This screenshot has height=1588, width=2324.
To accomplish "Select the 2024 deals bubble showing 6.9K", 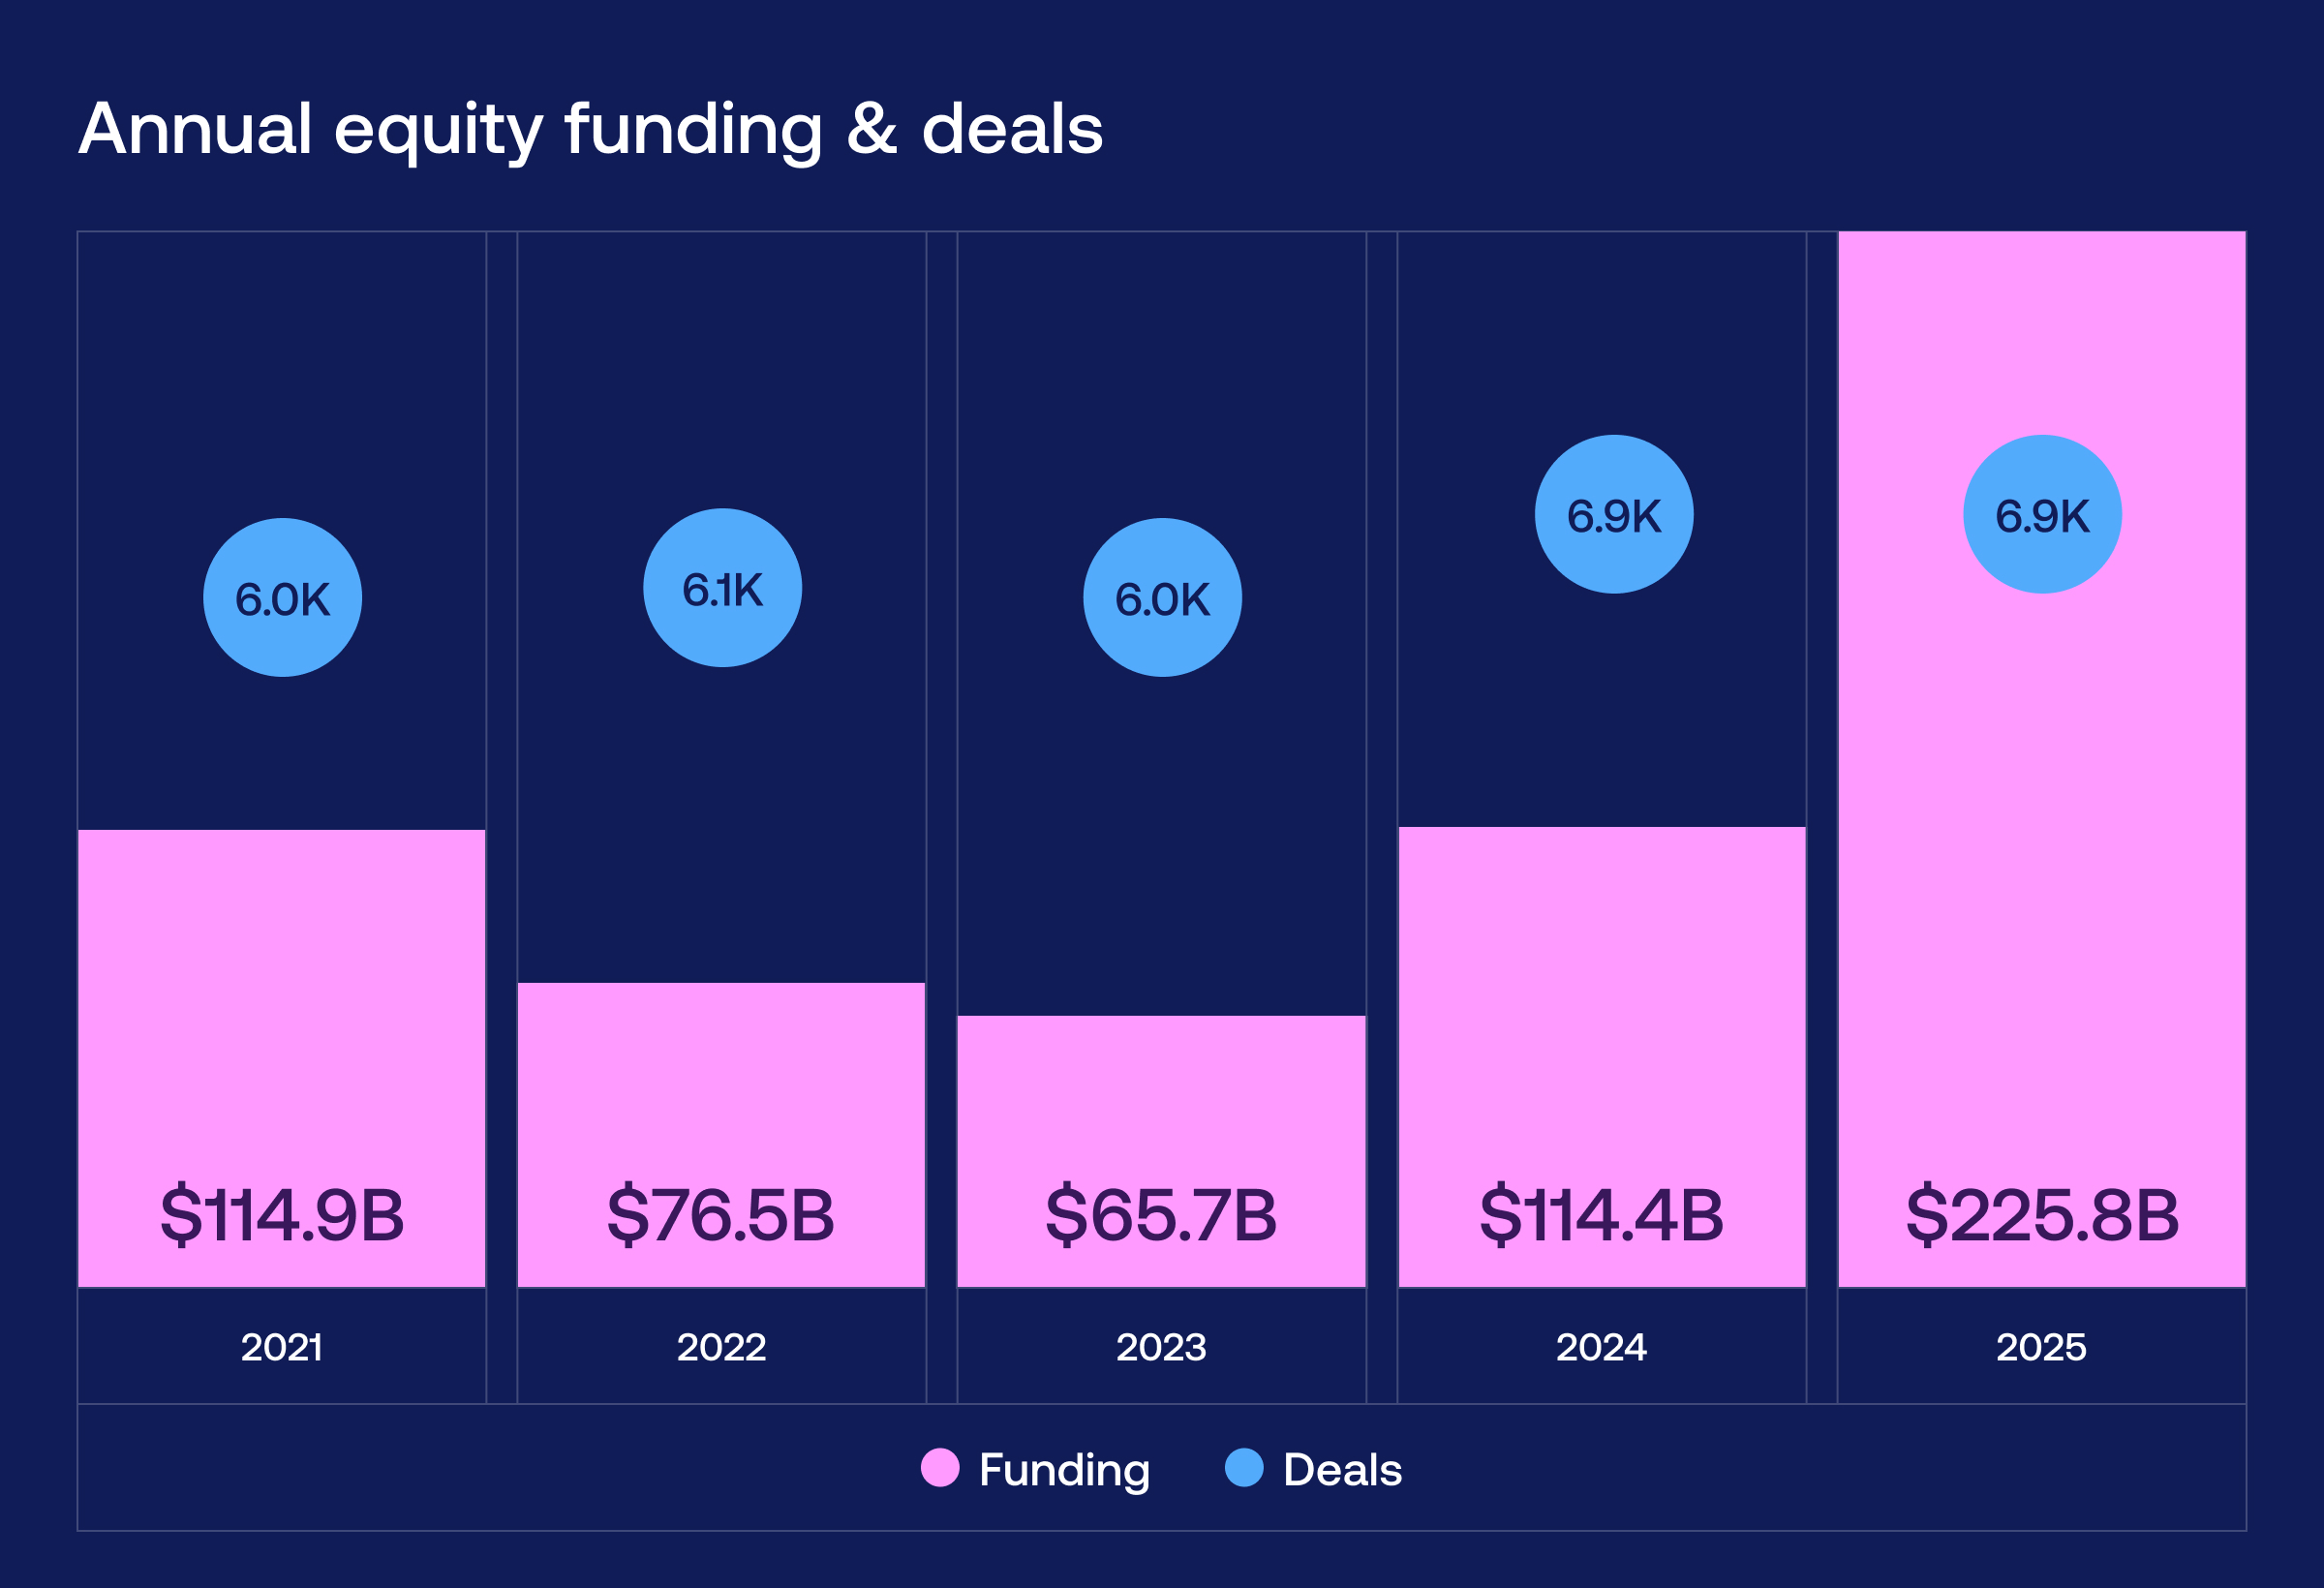I will (x=1614, y=514).
